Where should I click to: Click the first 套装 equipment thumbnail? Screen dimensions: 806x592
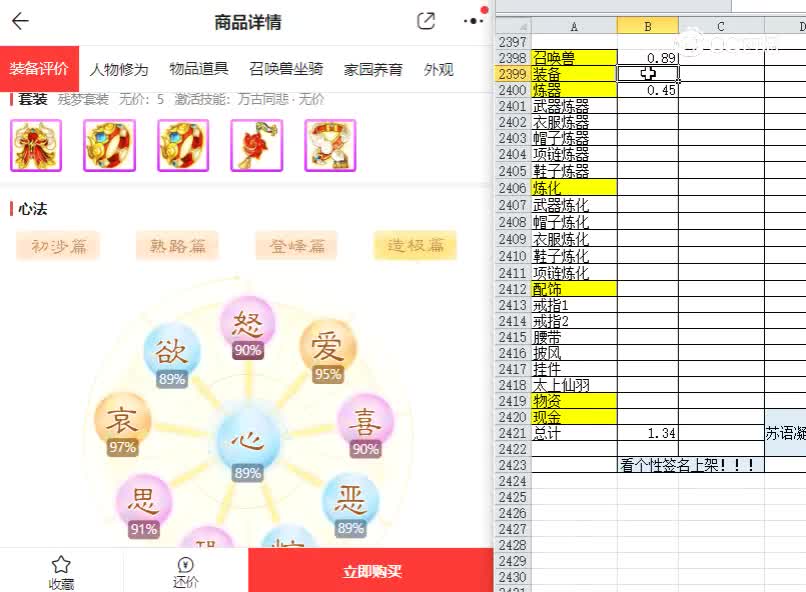coord(36,145)
